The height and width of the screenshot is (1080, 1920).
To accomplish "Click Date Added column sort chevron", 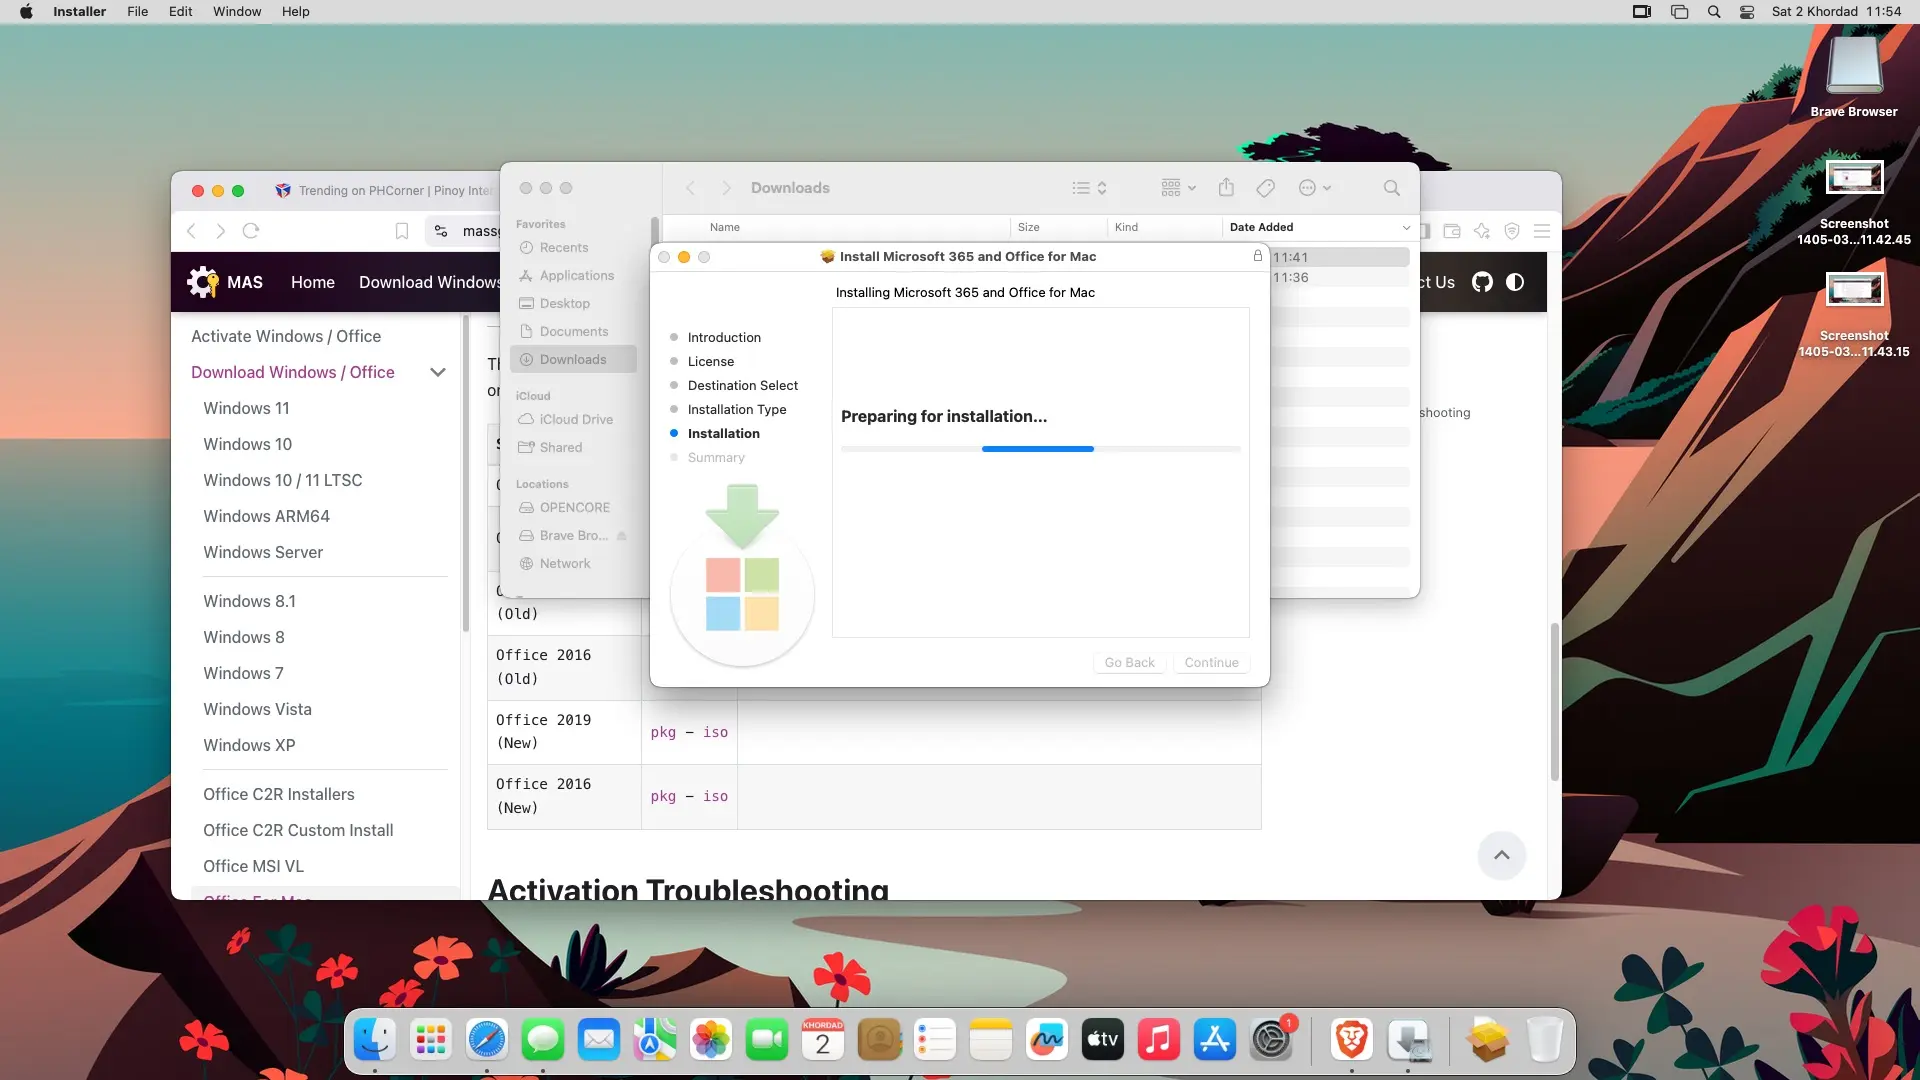I will [x=1406, y=228].
